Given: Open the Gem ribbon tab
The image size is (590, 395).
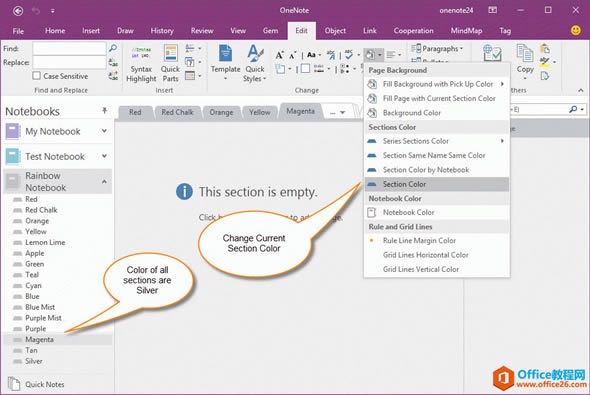Looking at the screenshot, I should click(270, 31).
